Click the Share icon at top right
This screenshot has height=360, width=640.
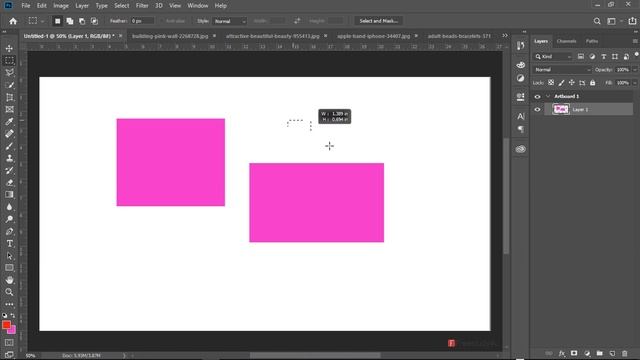[x=632, y=21]
